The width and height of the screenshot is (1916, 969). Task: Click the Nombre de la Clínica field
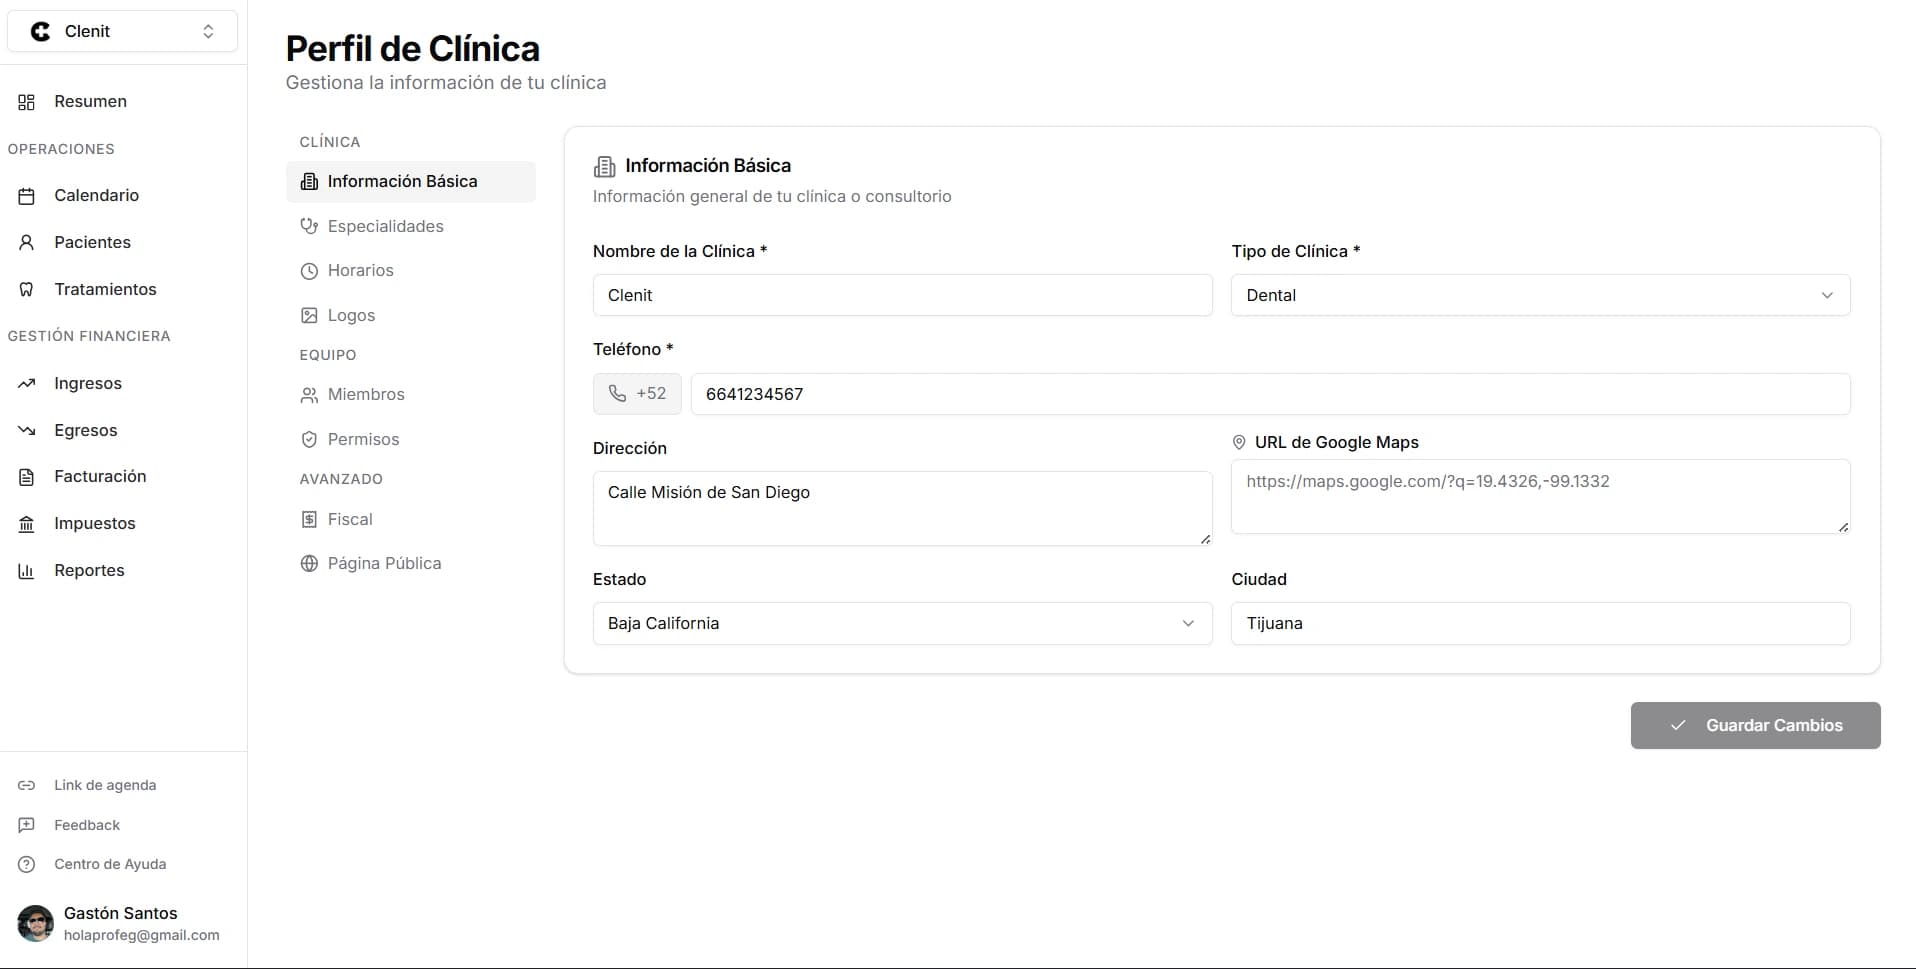pos(902,296)
